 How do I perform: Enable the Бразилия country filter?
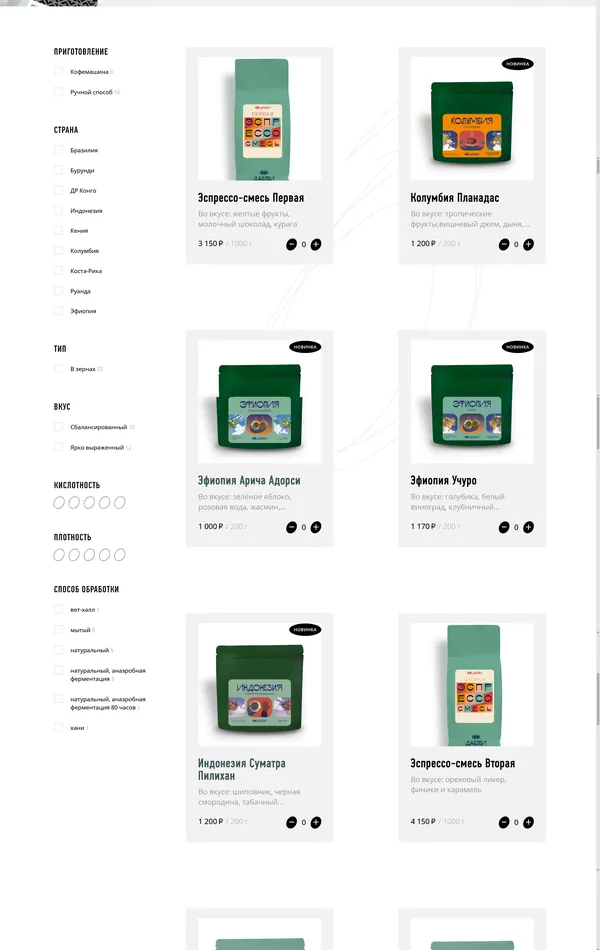click(x=58, y=150)
